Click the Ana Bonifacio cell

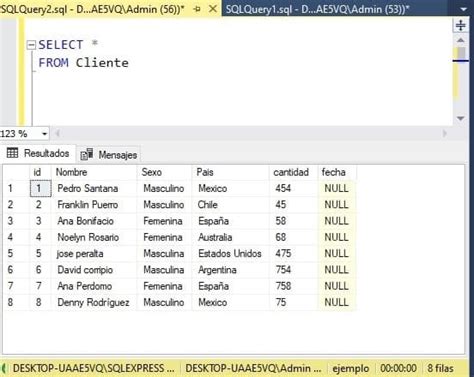coord(94,221)
